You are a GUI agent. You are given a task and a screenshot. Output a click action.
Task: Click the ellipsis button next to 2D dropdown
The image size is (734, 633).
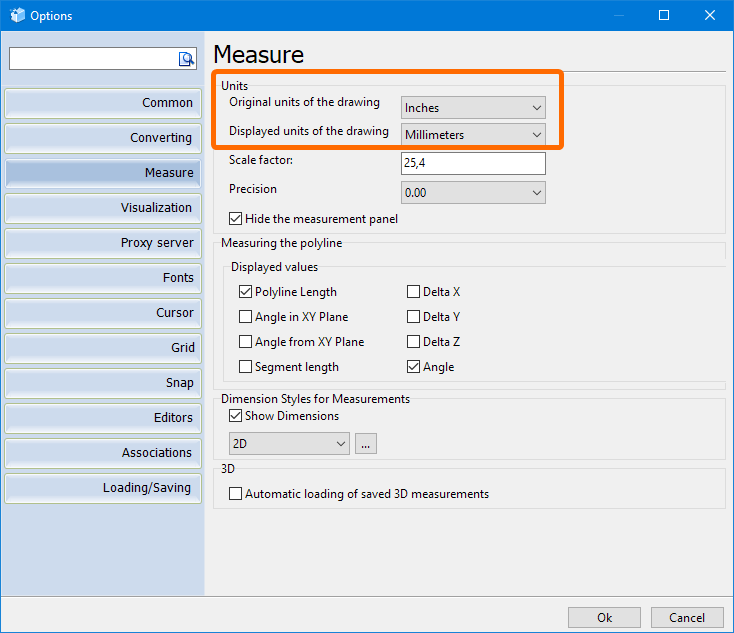click(366, 443)
